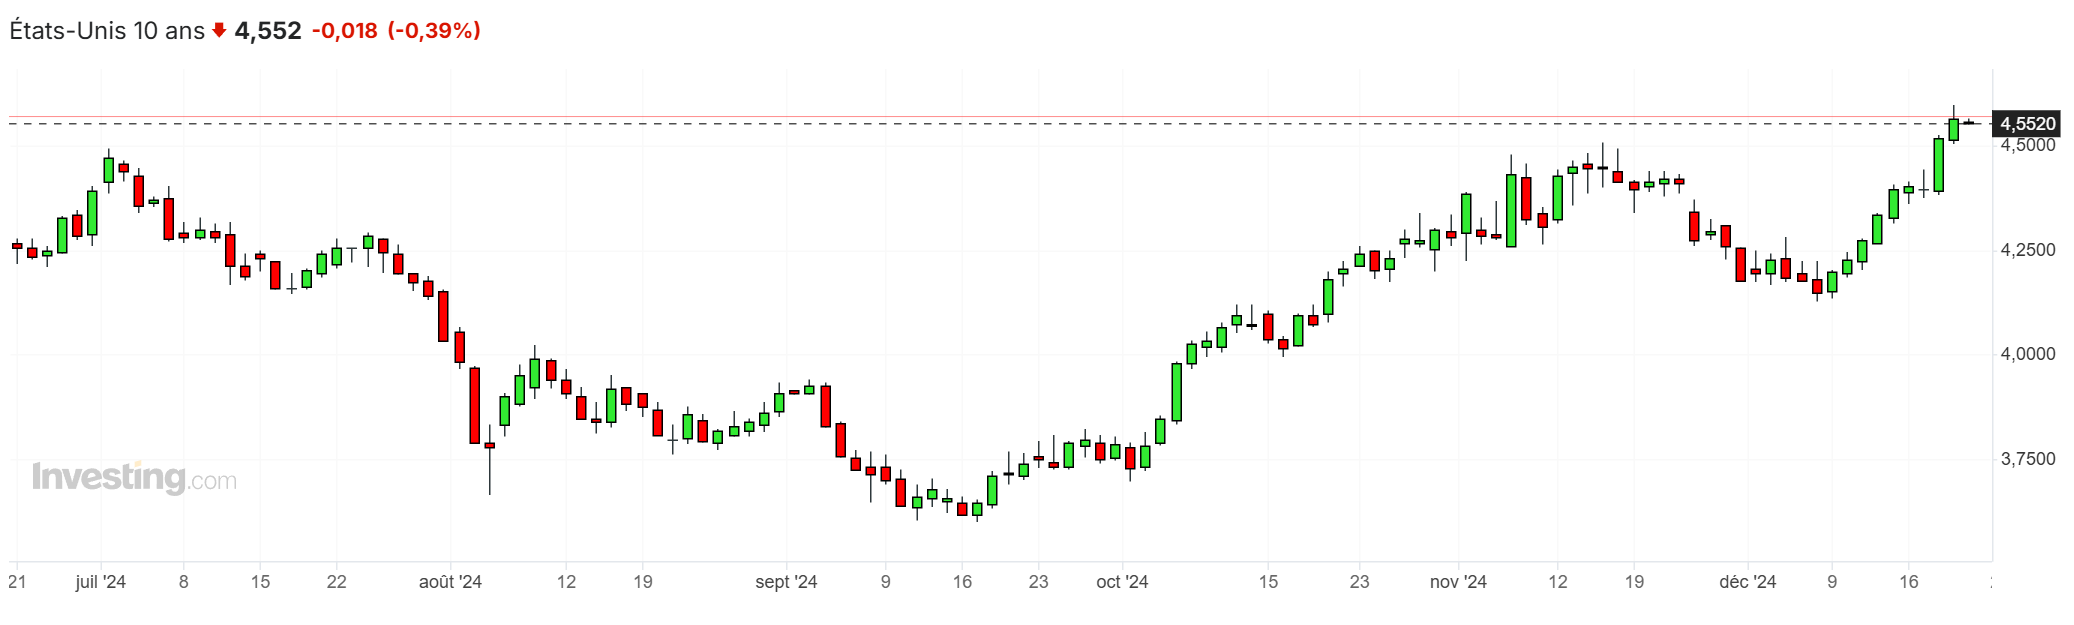Click the (-0,39%) percent change
The image size is (2074, 625).
[x=434, y=31]
